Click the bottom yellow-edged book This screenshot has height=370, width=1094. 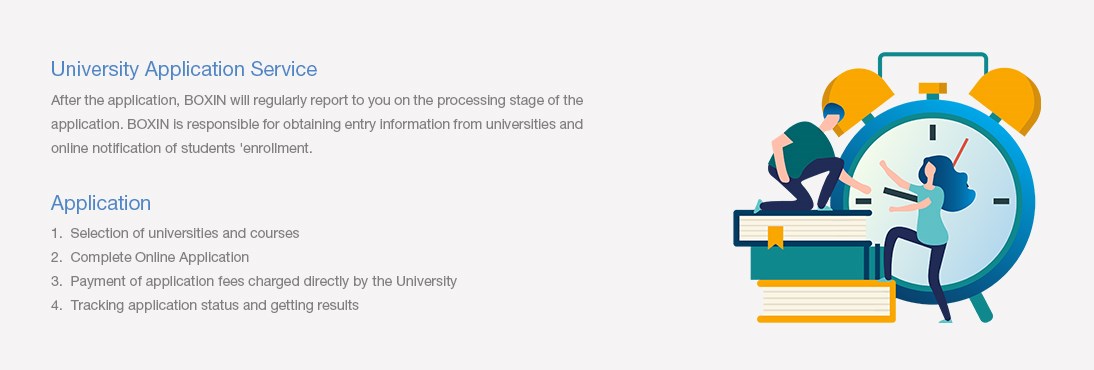click(x=826, y=301)
